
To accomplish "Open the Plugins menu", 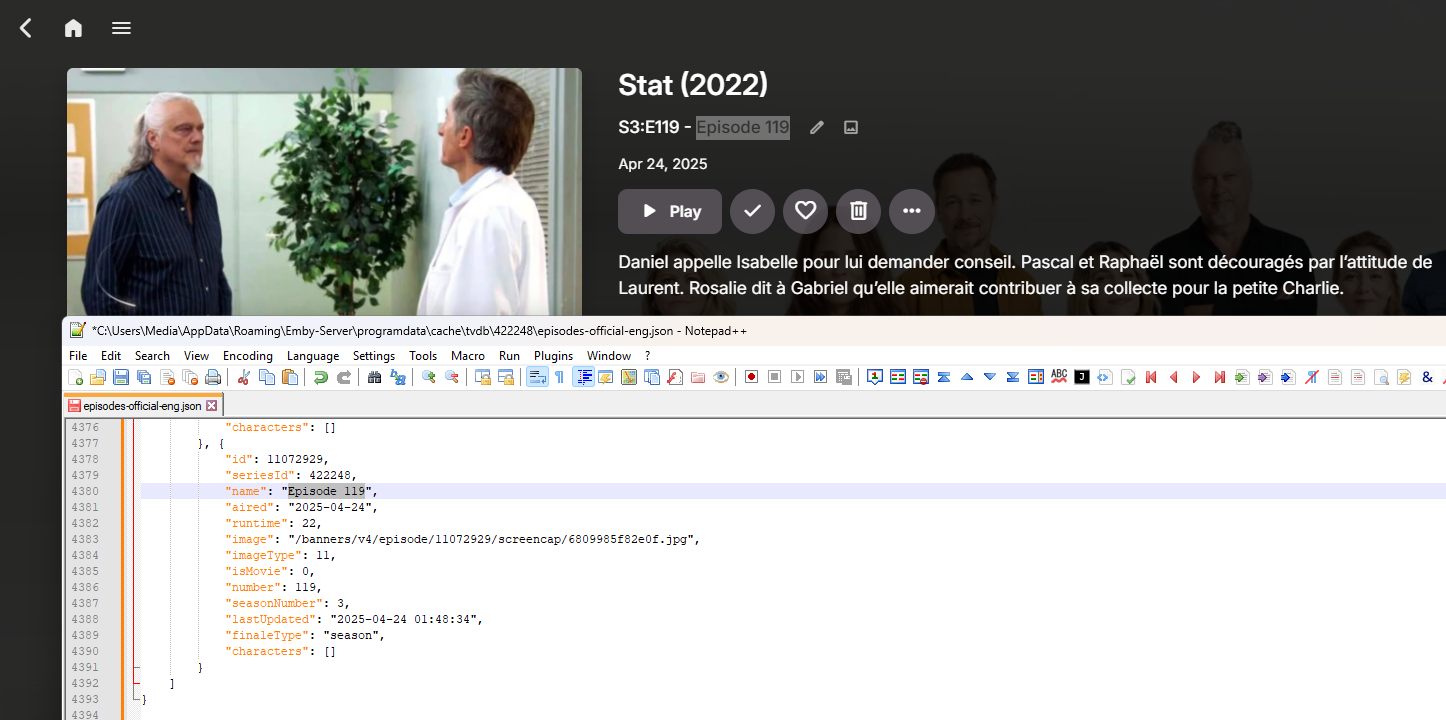I will point(553,355).
